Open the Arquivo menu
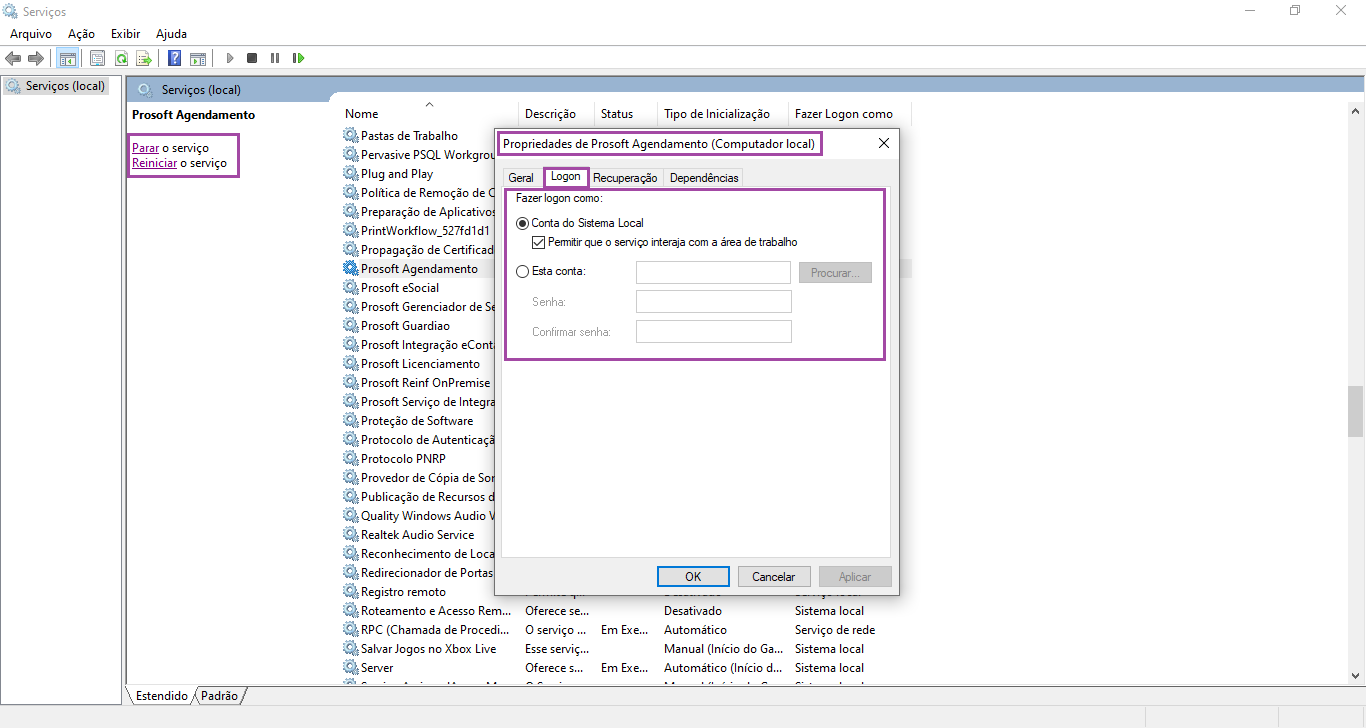The height and width of the screenshot is (728, 1366). click(x=31, y=34)
